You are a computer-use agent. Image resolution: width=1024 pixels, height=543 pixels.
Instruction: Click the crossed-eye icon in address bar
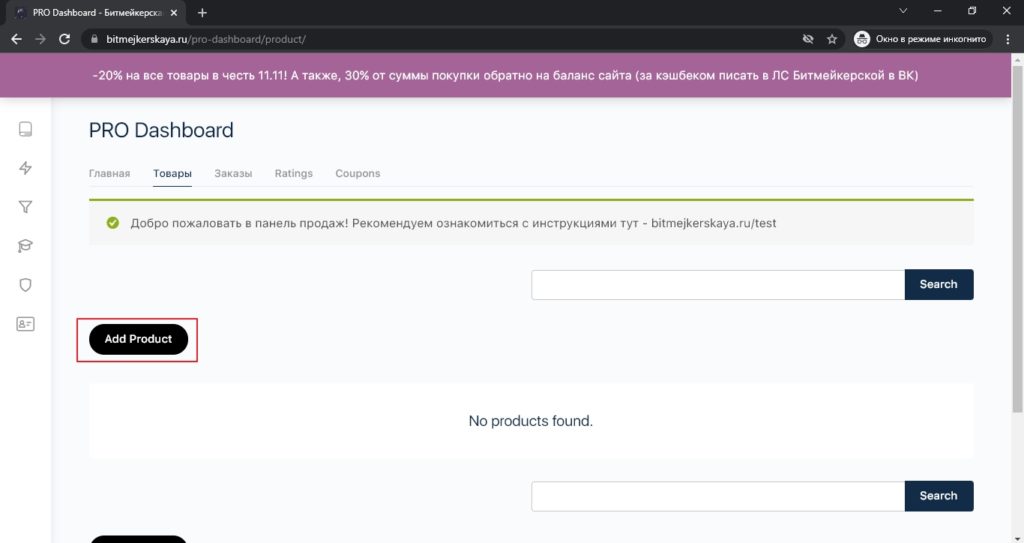pos(808,39)
